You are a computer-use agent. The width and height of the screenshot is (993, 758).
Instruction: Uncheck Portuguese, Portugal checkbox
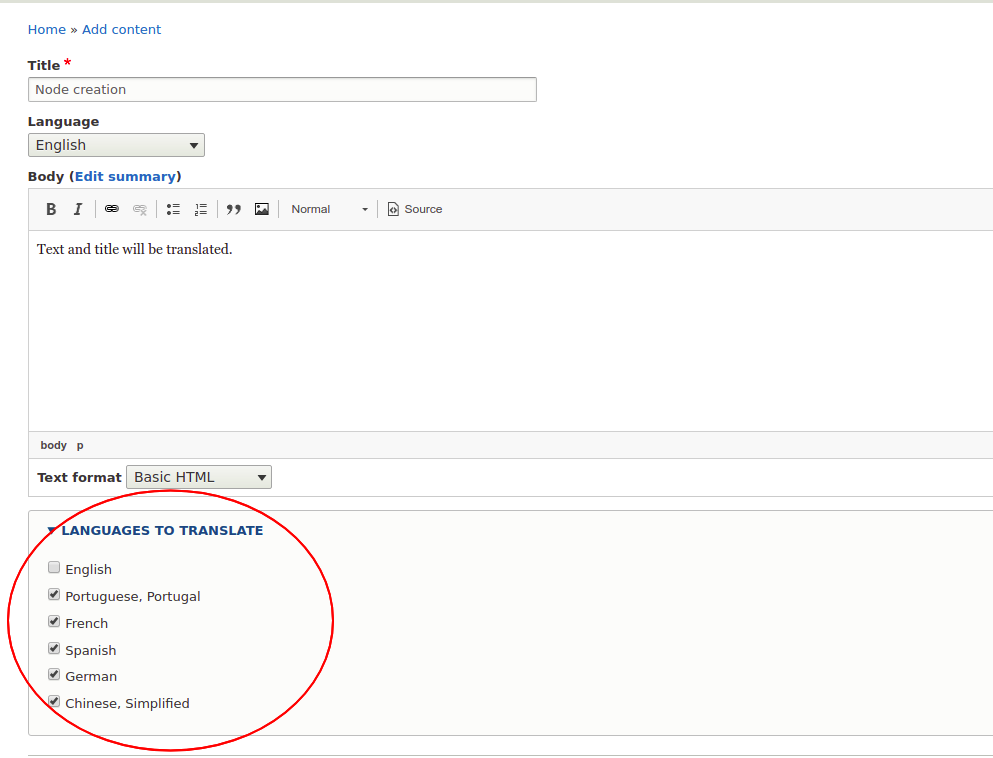coord(54,595)
